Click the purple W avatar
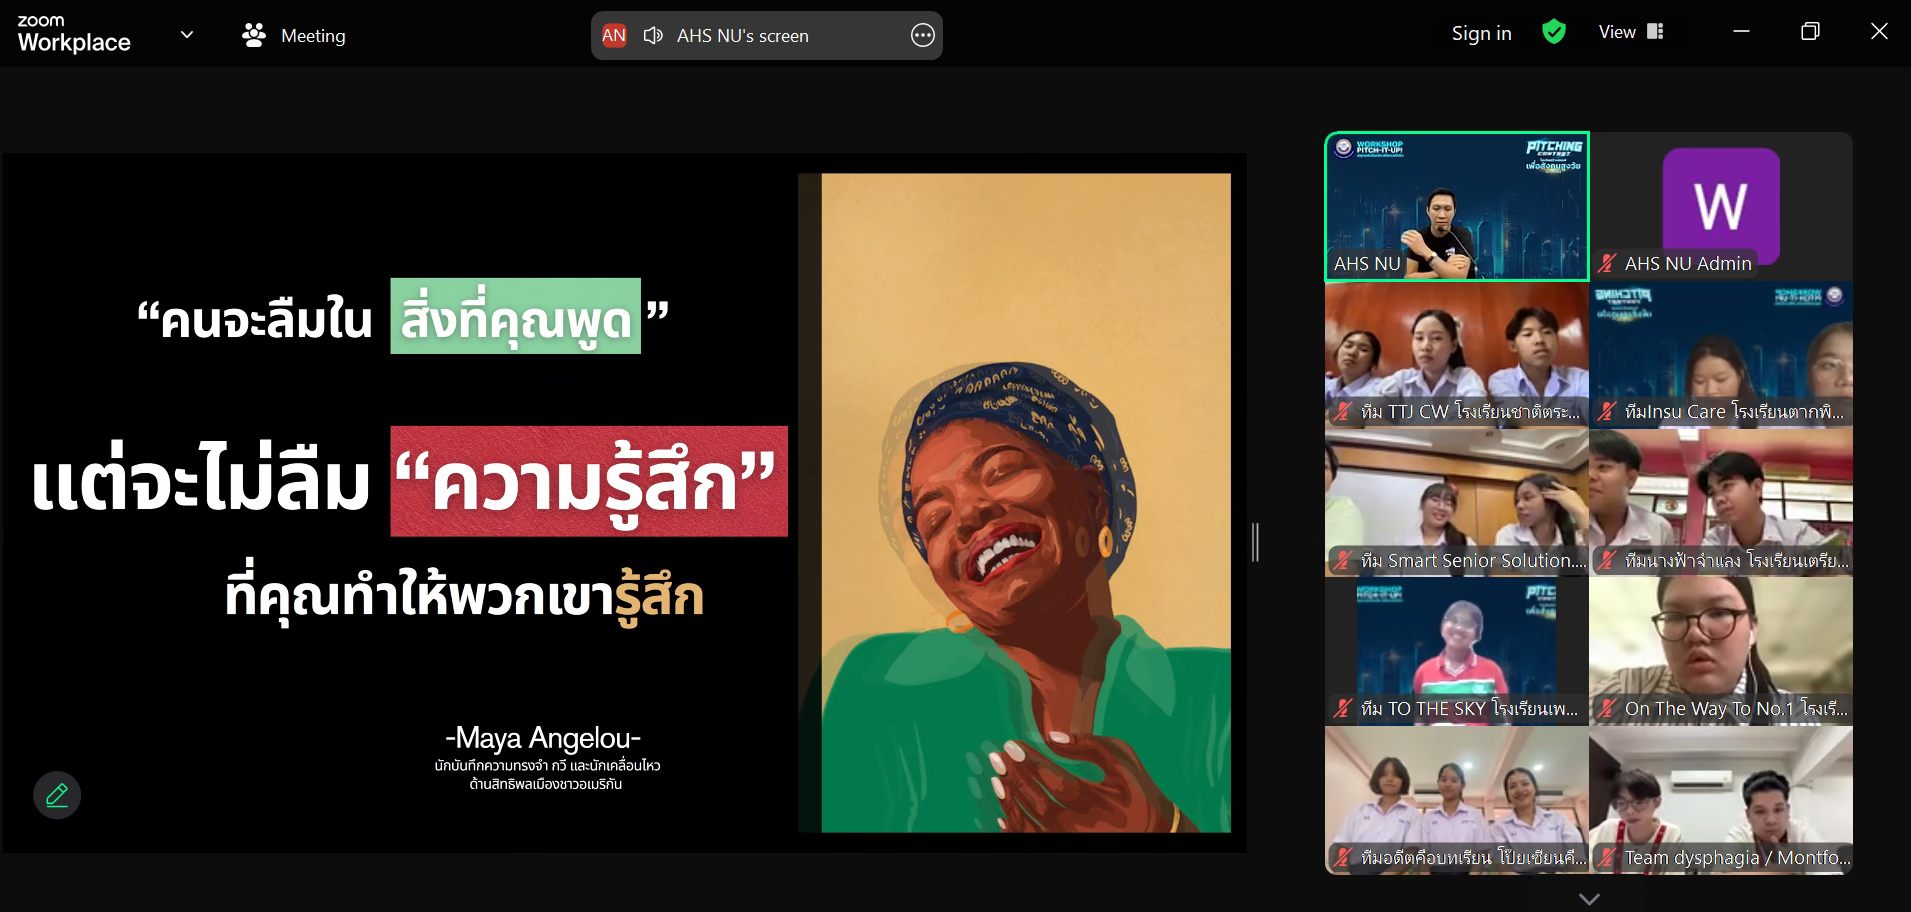The height and width of the screenshot is (912, 1911). tap(1721, 206)
